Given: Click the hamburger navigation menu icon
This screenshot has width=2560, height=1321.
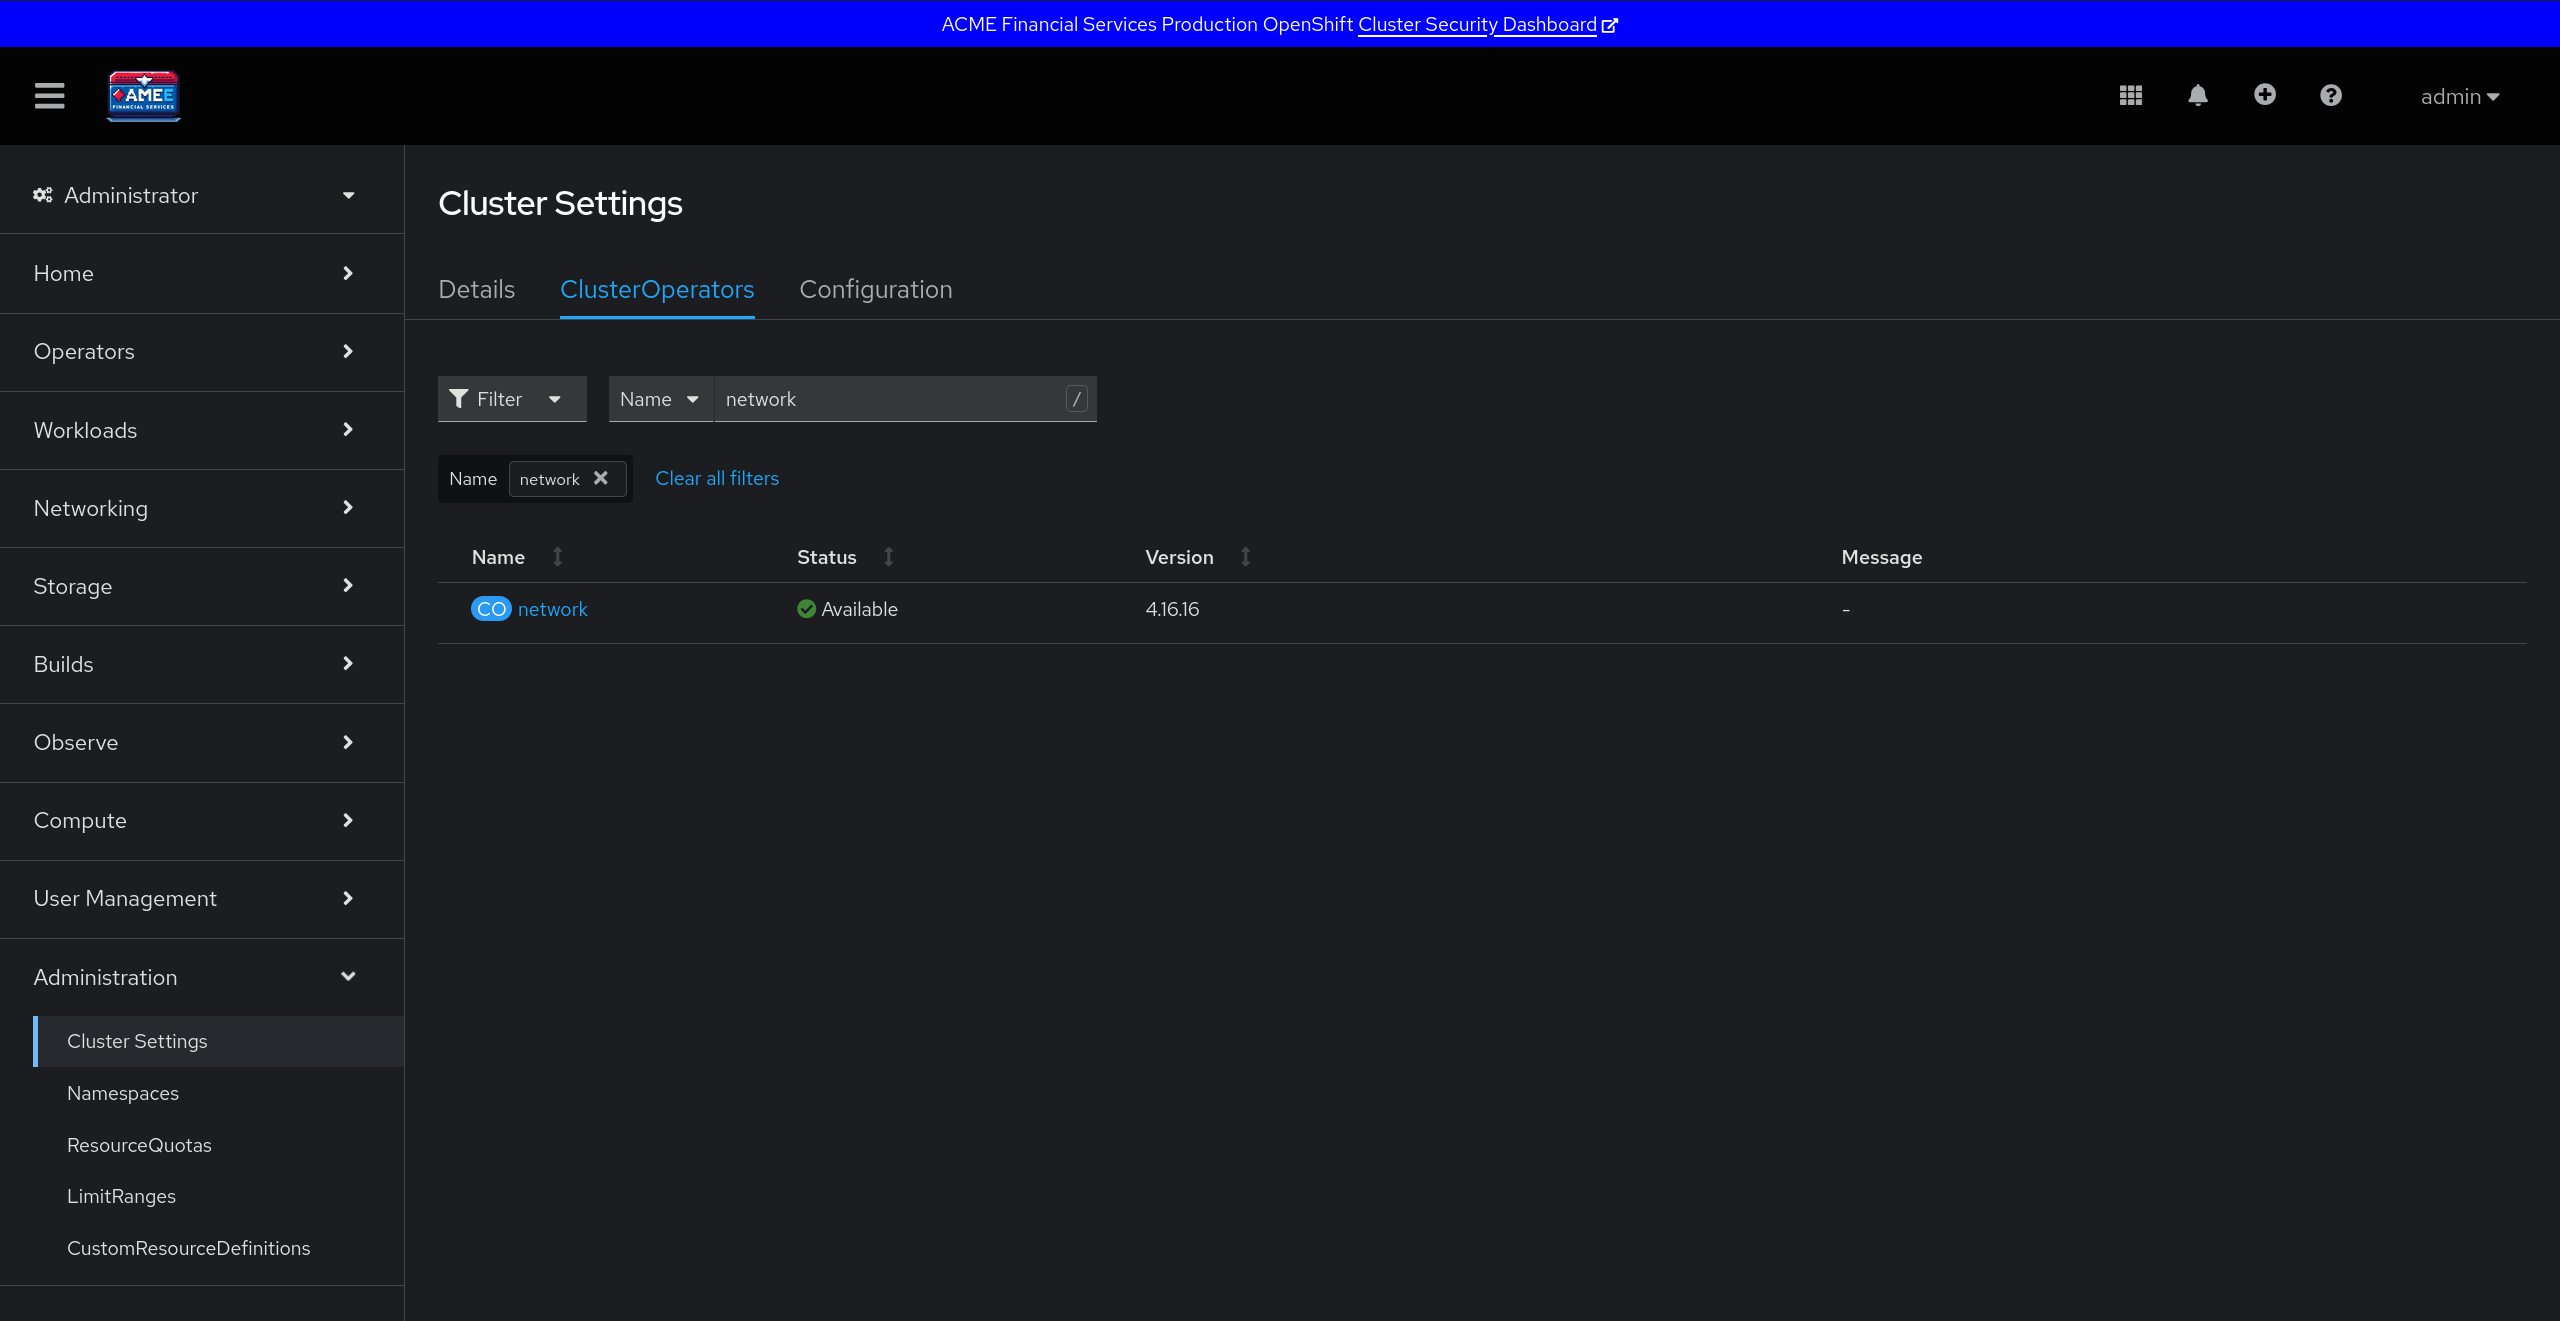Looking at the screenshot, I should click(x=49, y=96).
